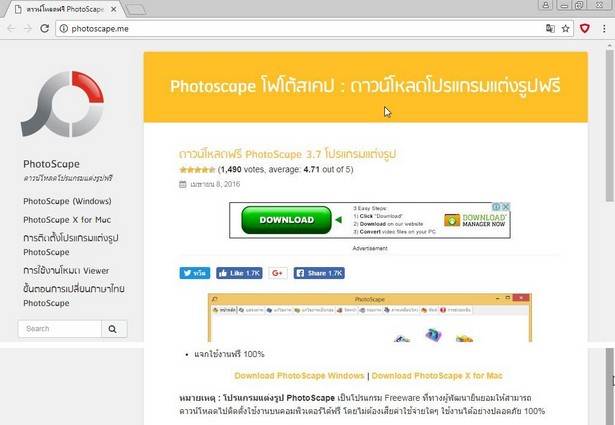Click the Facebook Share 1.7K button
This screenshot has height=425, width=615.
(x=319, y=273)
